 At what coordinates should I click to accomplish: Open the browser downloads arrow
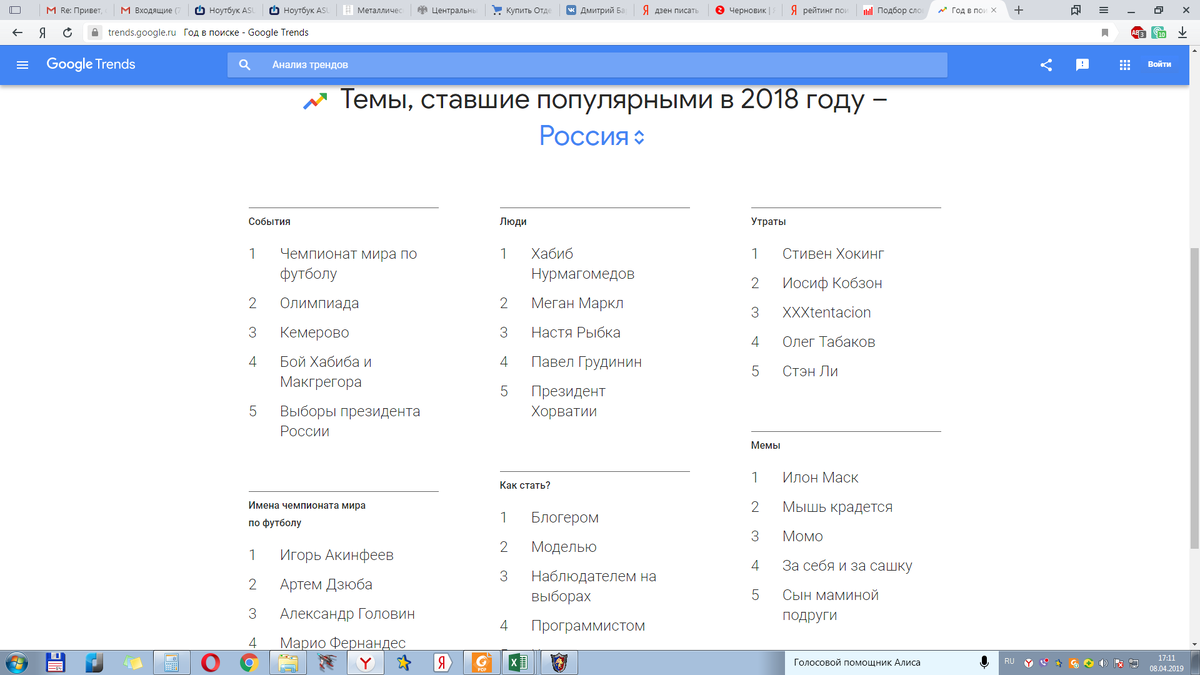pos(1183,32)
